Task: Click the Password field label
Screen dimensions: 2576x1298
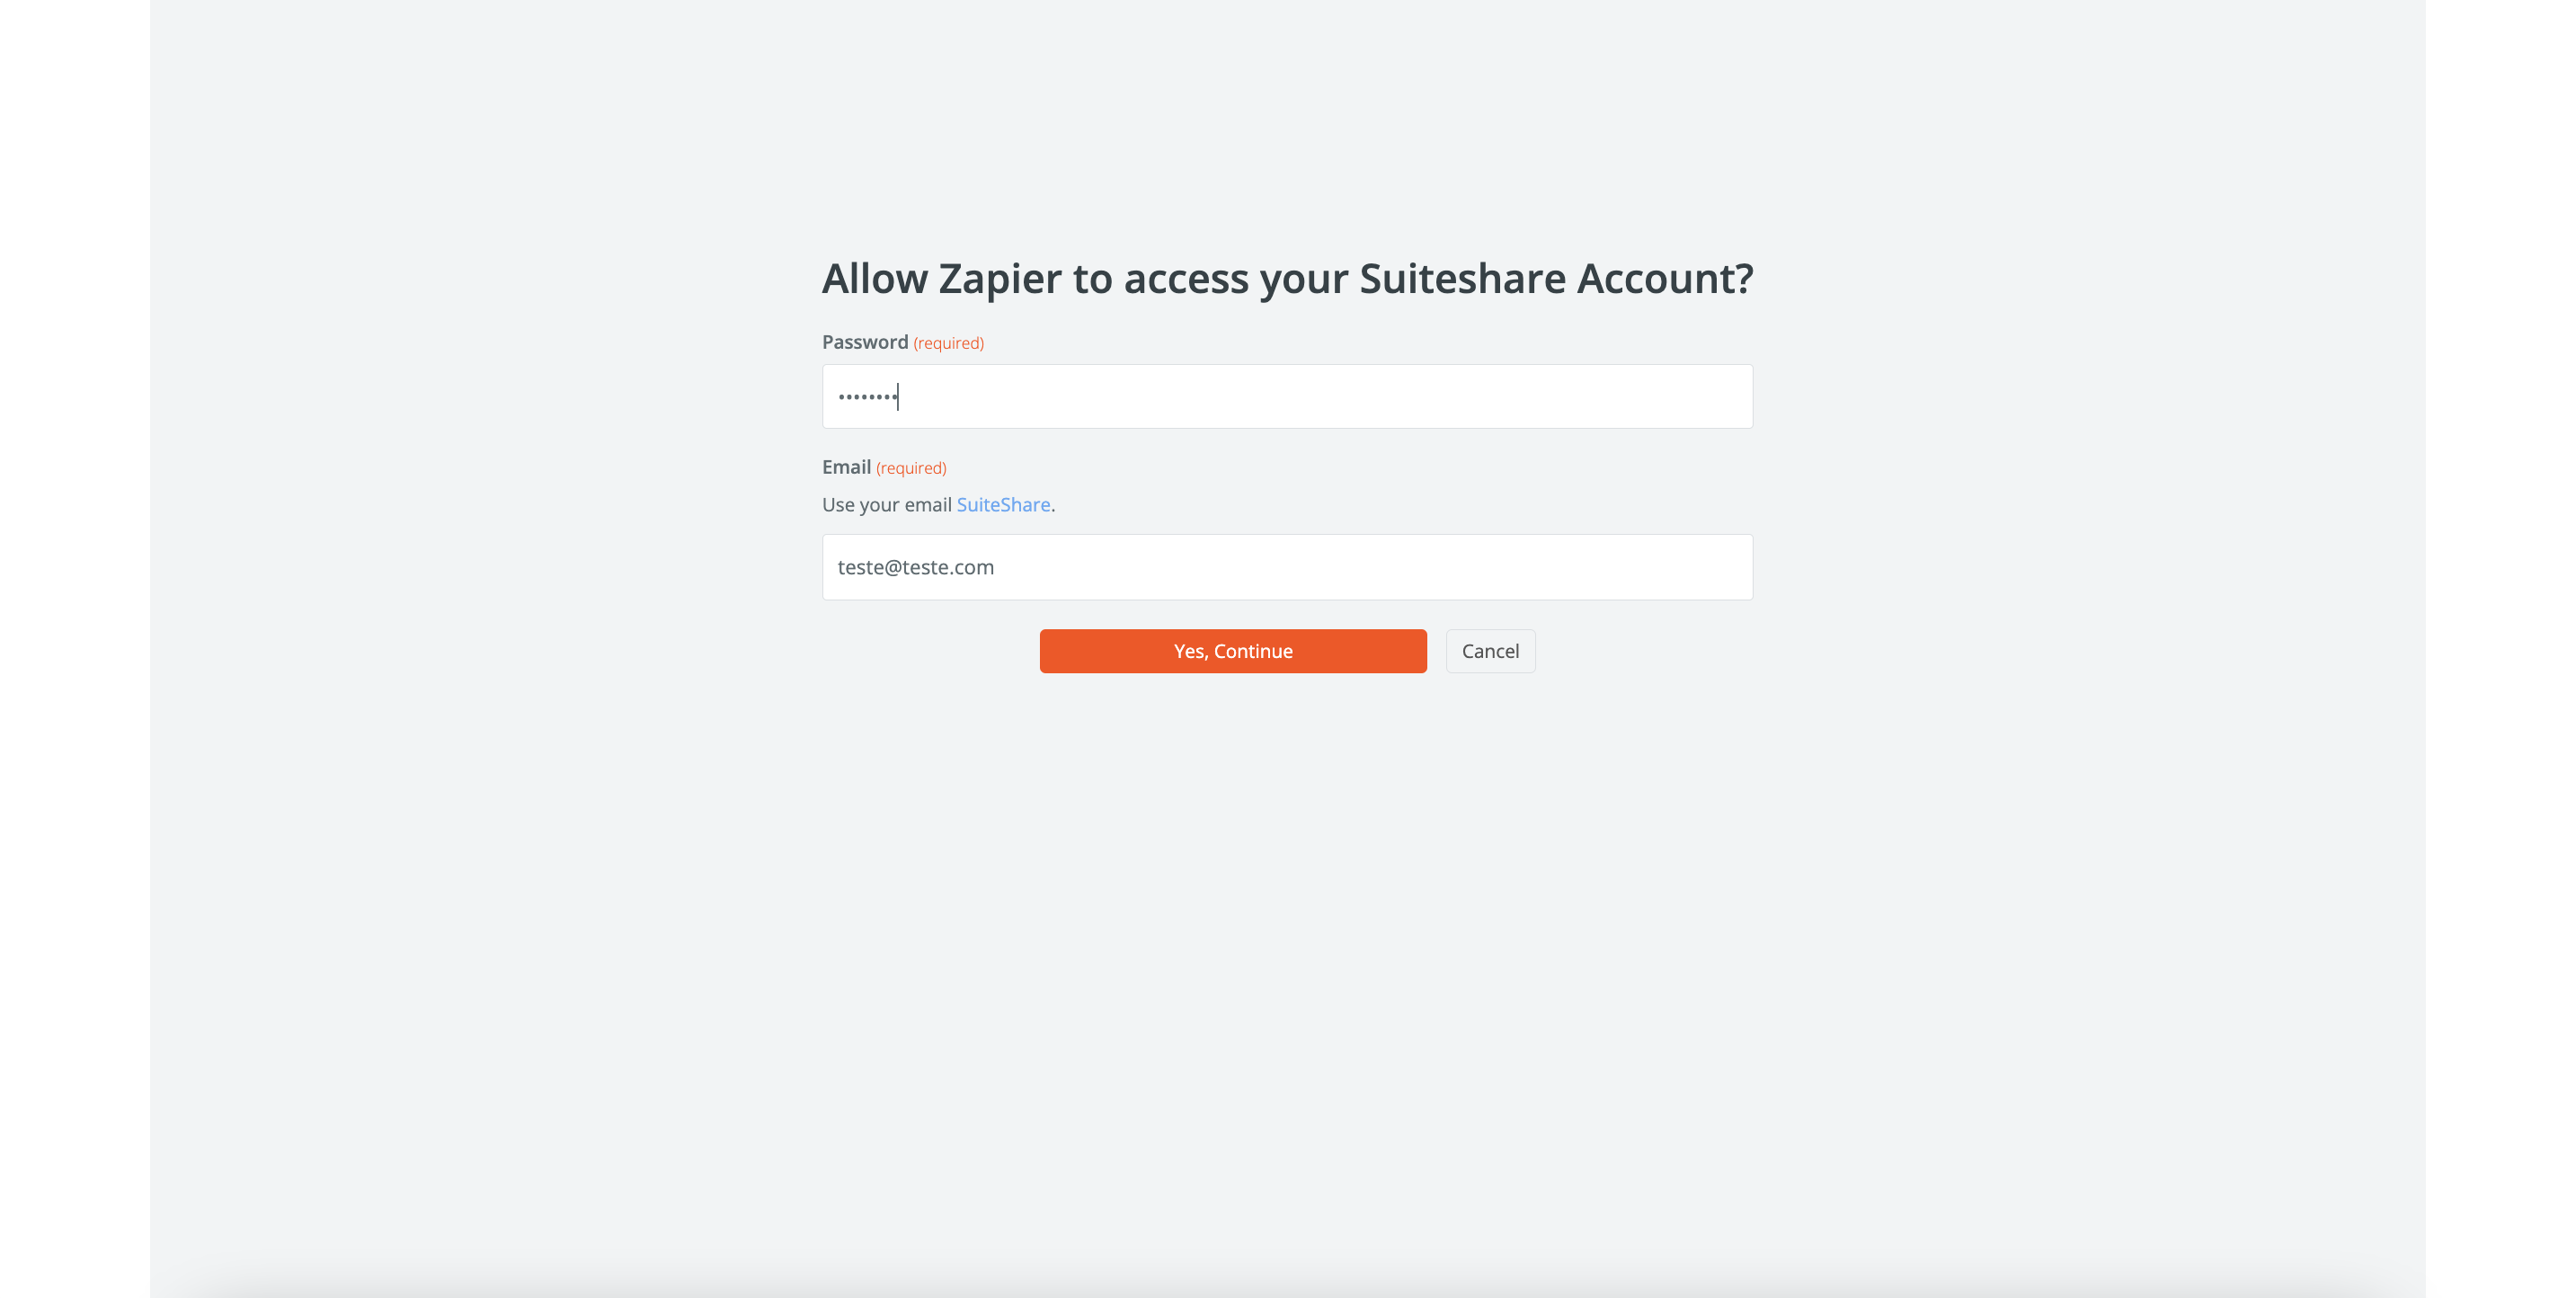Action: [864, 342]
